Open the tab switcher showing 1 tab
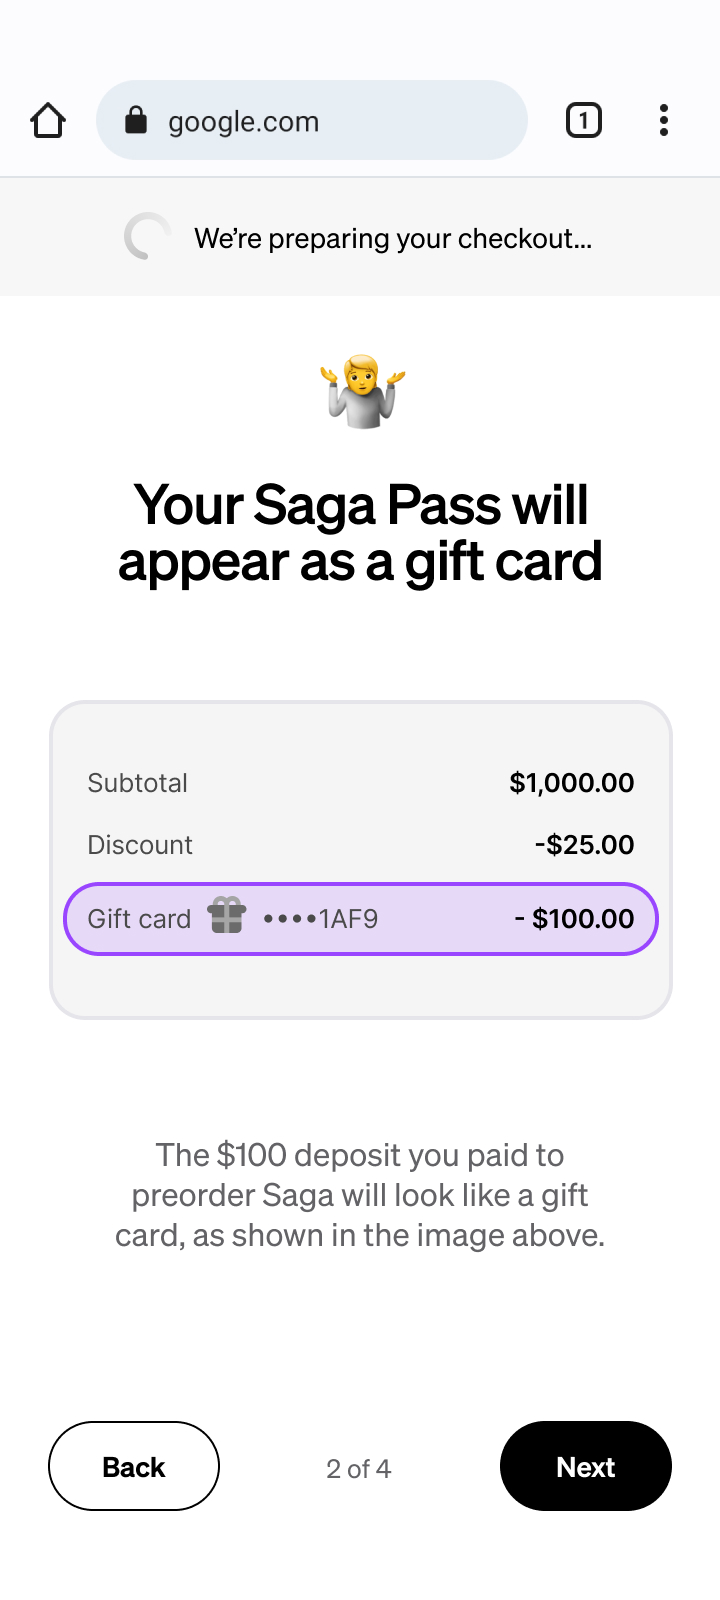 click(x=584, y=120)
